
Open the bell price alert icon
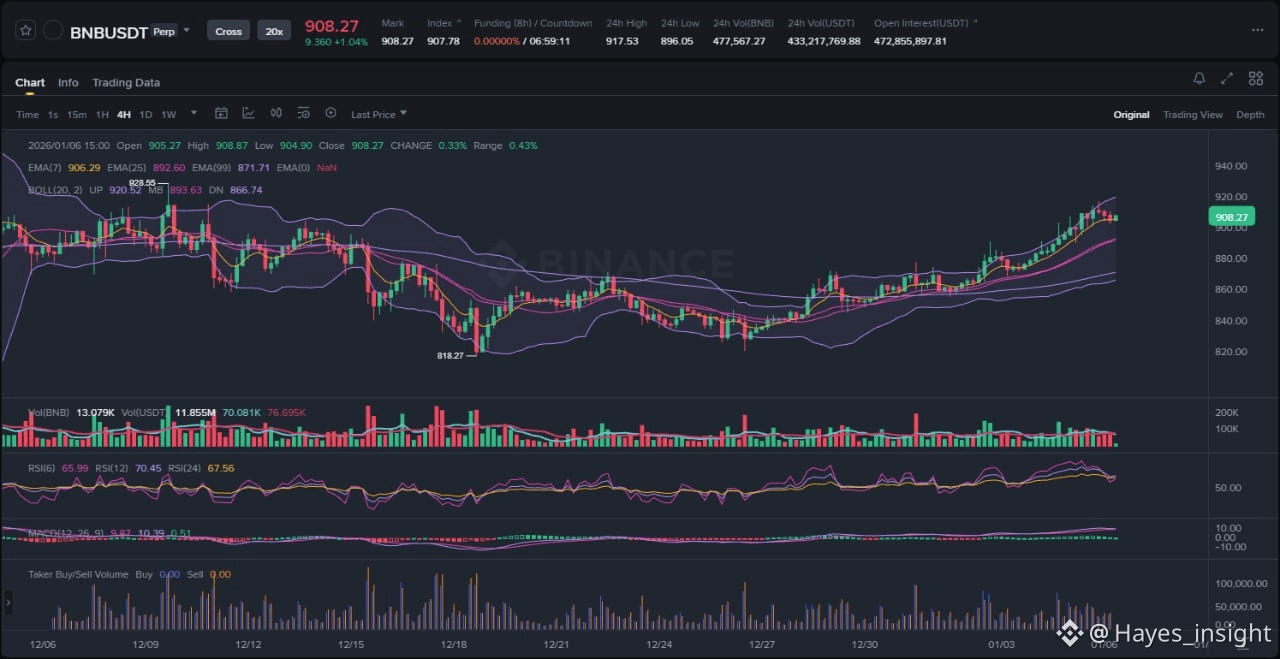pos(1199,79)
